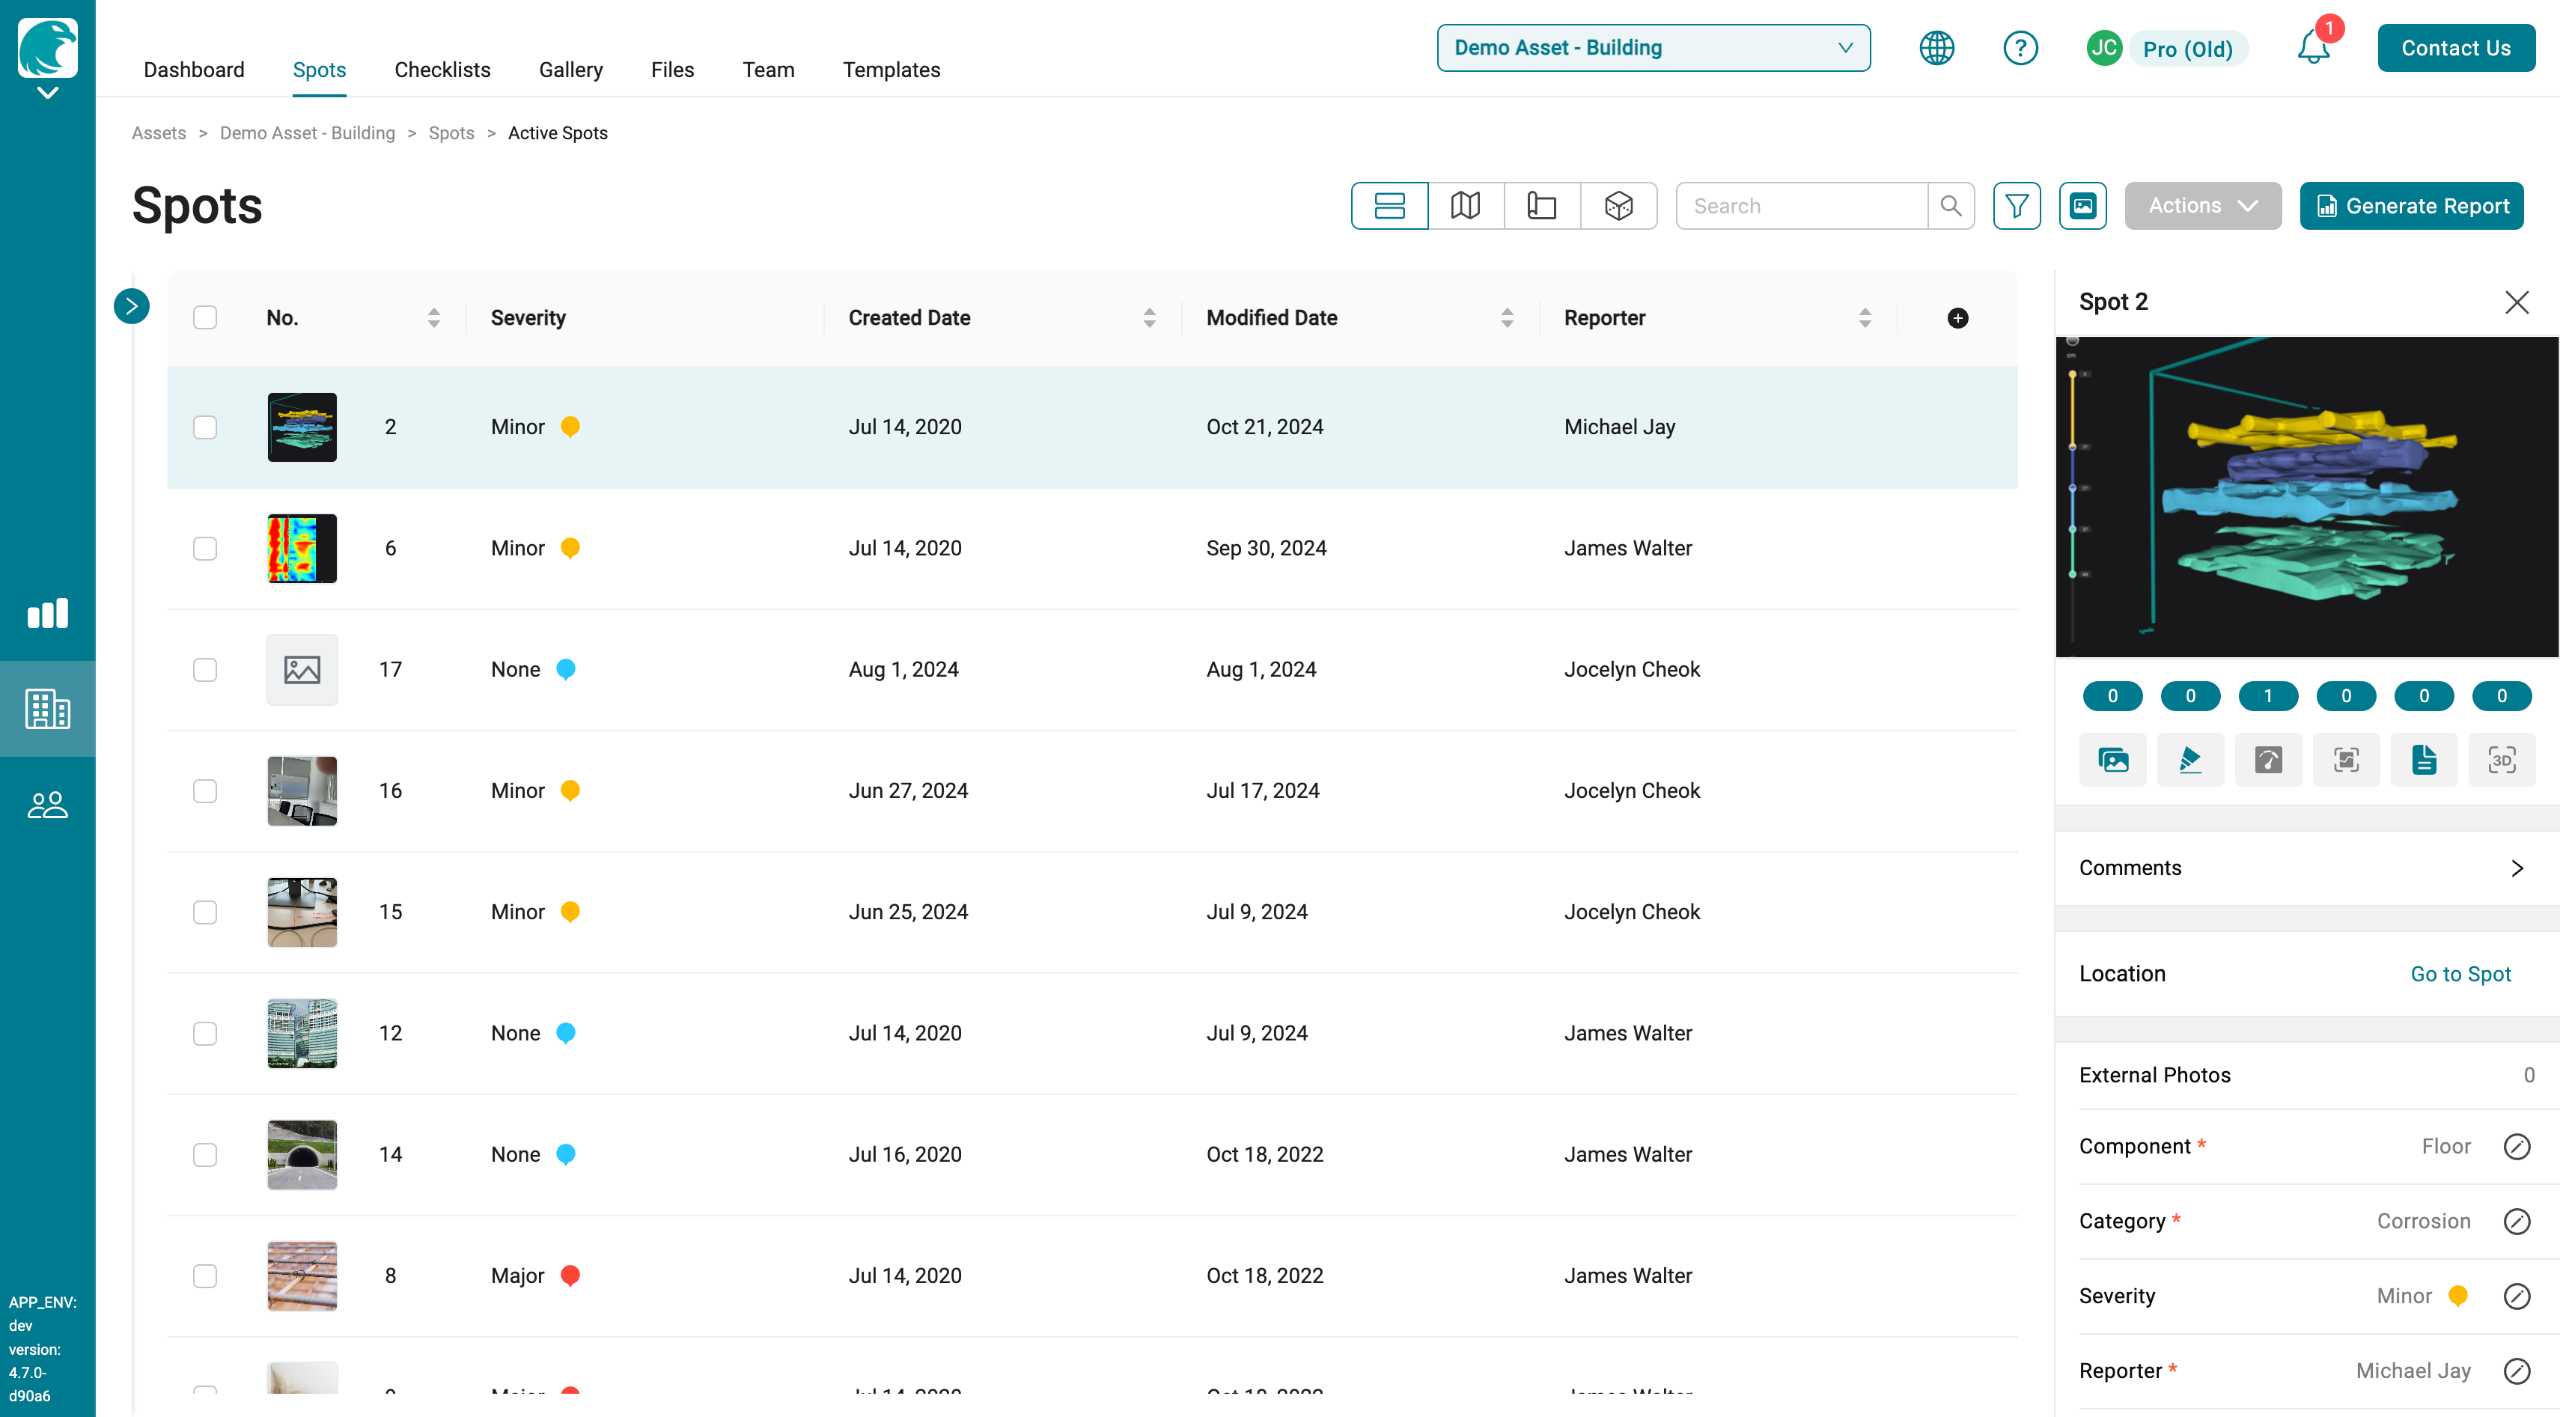2560x1417 pixels.
Task: Click the Search input field
Action: click(1801, 206)
